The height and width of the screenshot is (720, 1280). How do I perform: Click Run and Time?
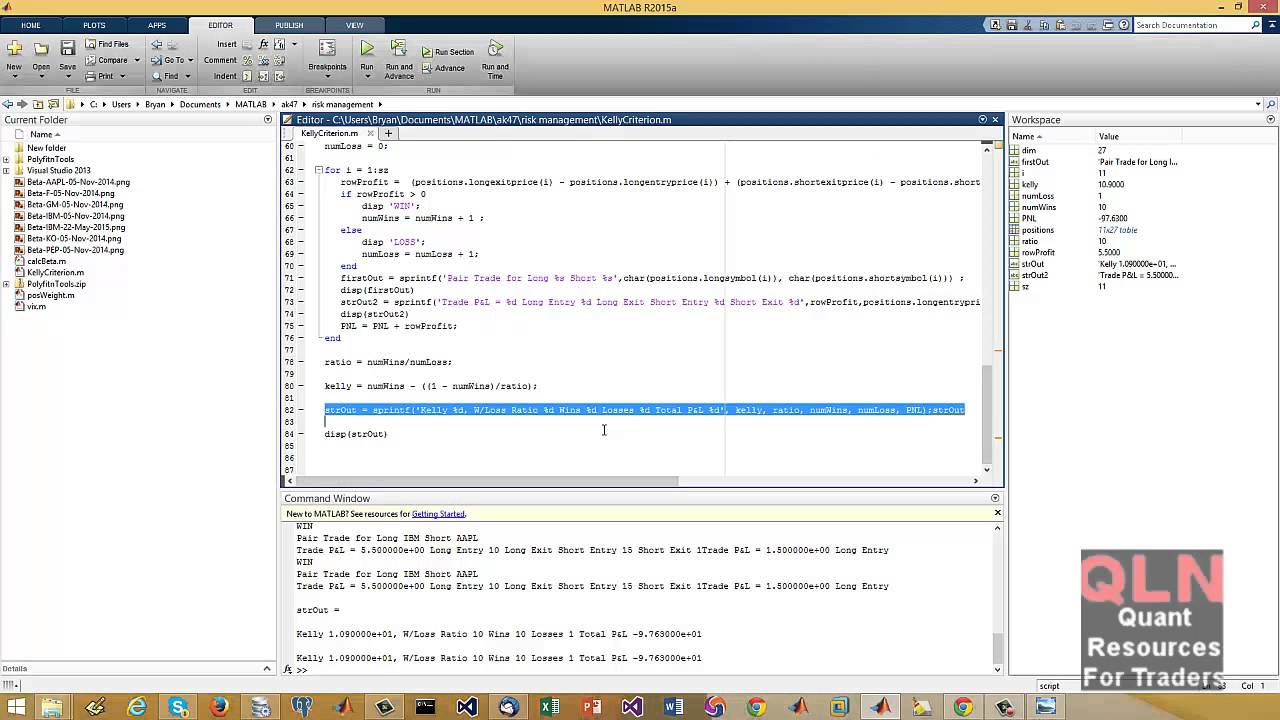495,60
